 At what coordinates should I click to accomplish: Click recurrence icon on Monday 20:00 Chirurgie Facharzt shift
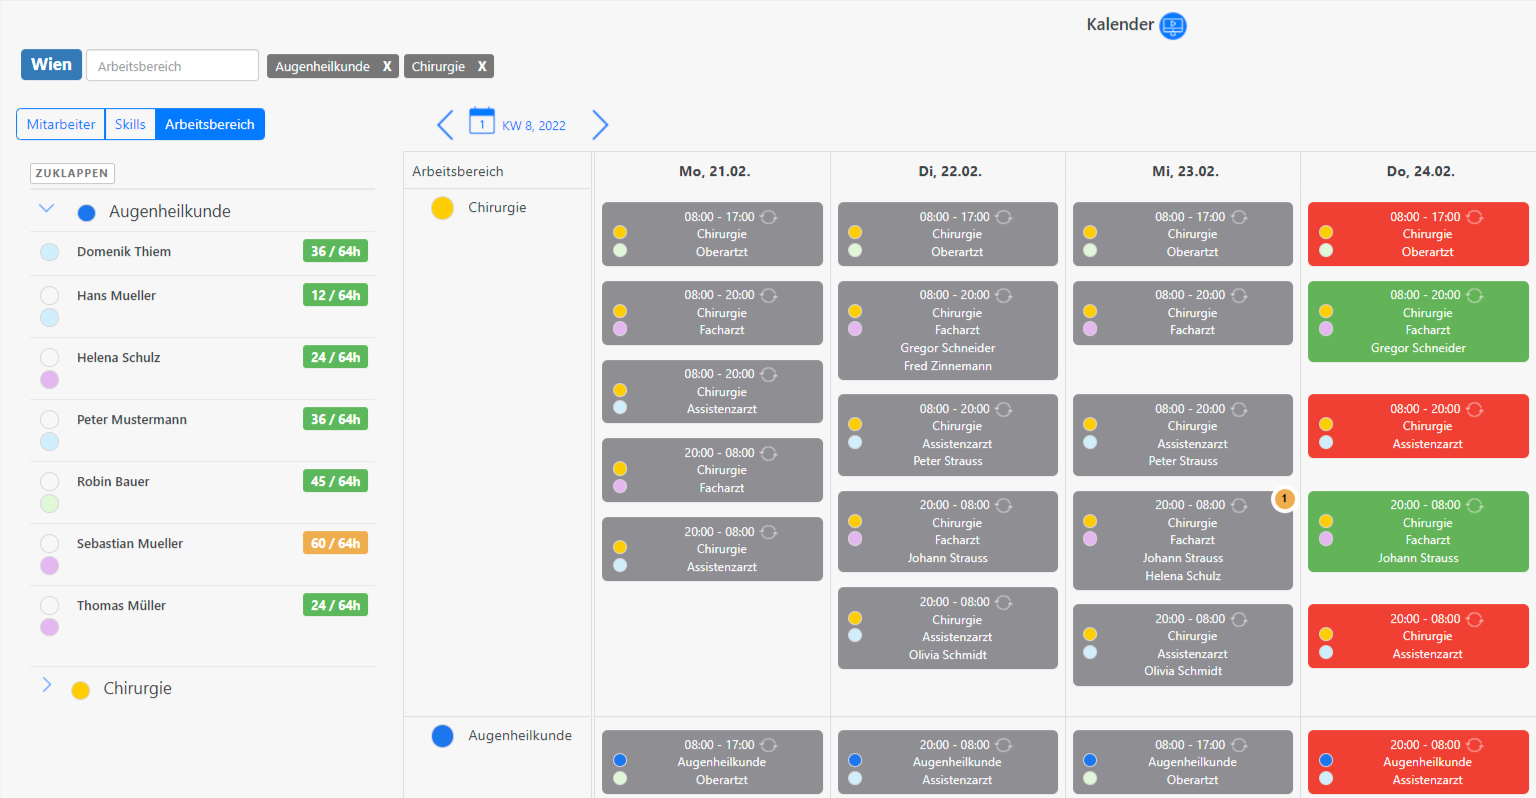(769, 454)
